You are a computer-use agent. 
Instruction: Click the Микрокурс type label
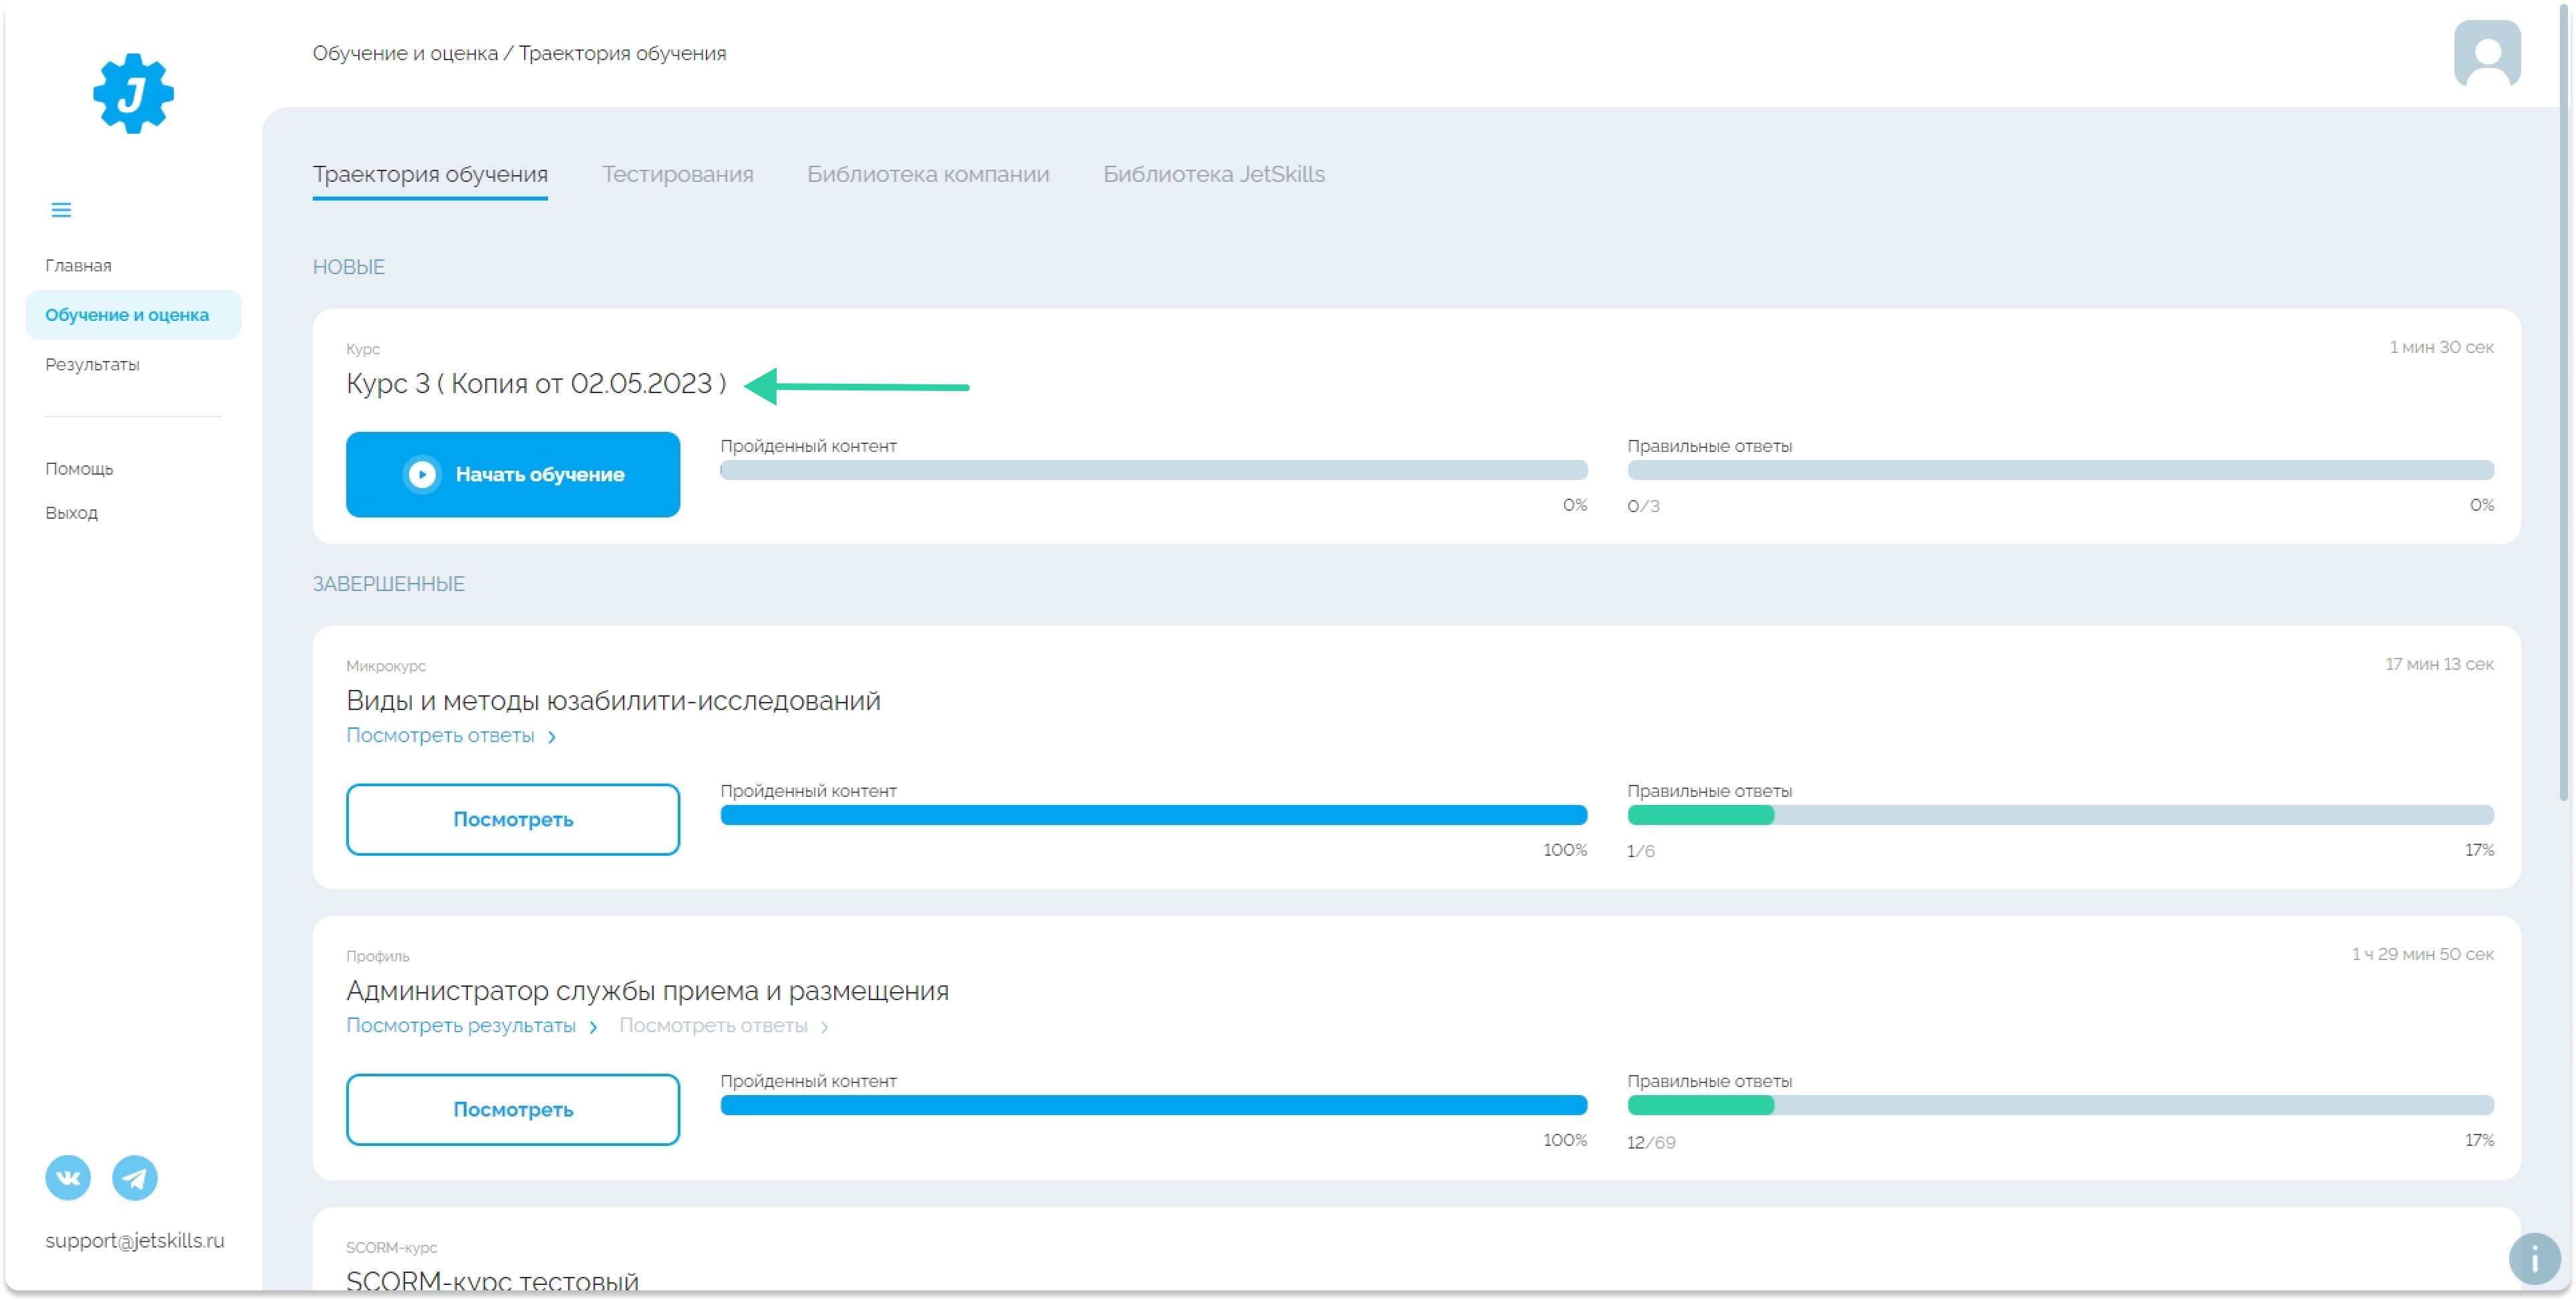pos(385,666)
